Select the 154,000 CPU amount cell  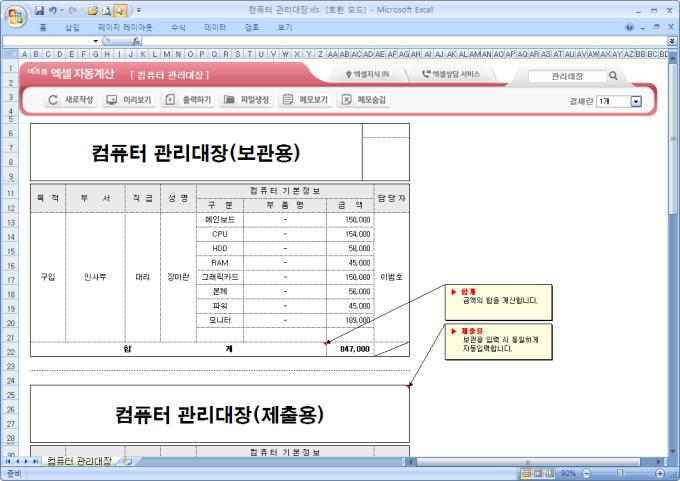pyautogui.click(x=350, y=234)
